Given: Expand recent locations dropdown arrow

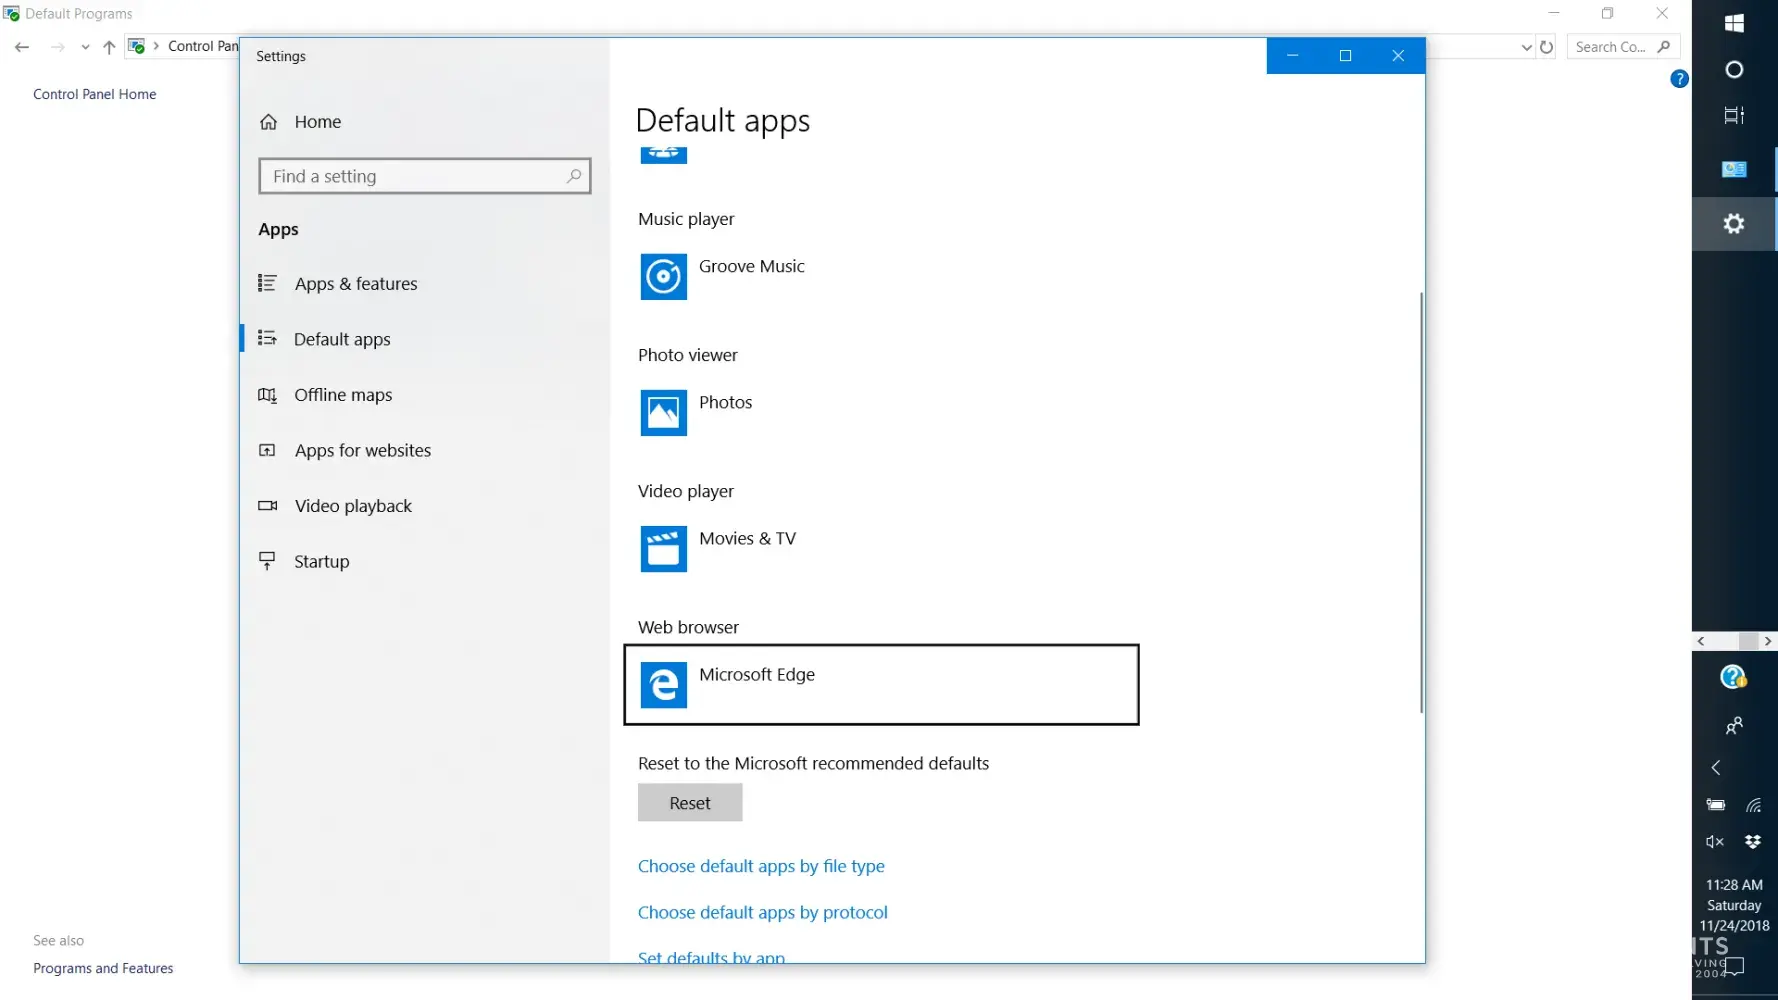Looking at the screenshot, I should click(x=85, y=47).
